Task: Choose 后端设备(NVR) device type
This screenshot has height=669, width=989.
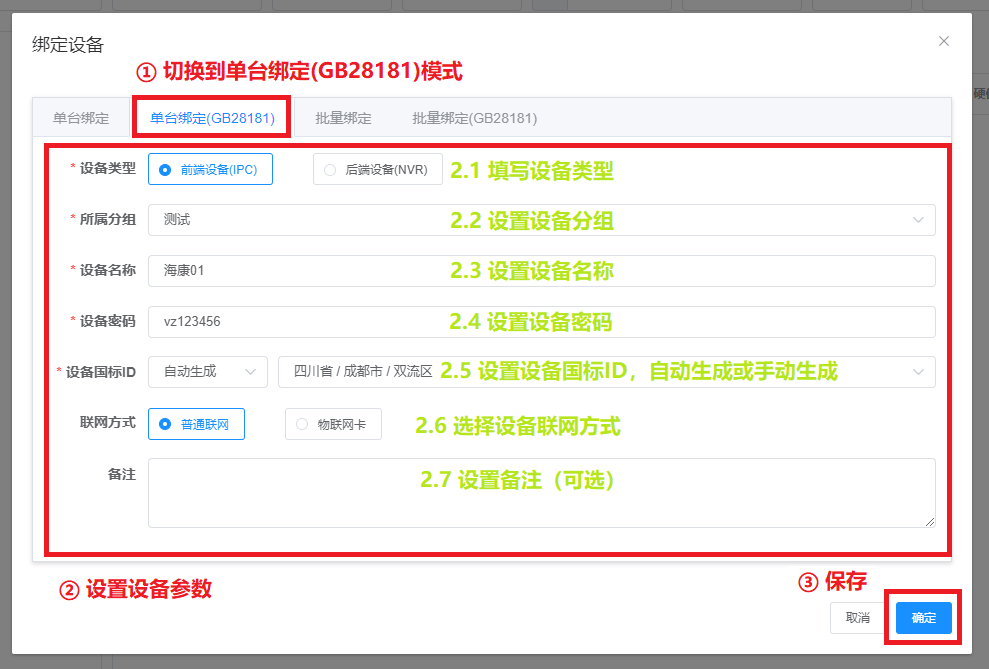Action: click(377, 169)
